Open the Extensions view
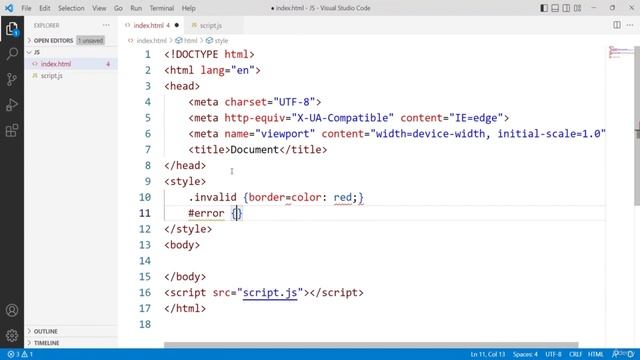 (12, 131)
